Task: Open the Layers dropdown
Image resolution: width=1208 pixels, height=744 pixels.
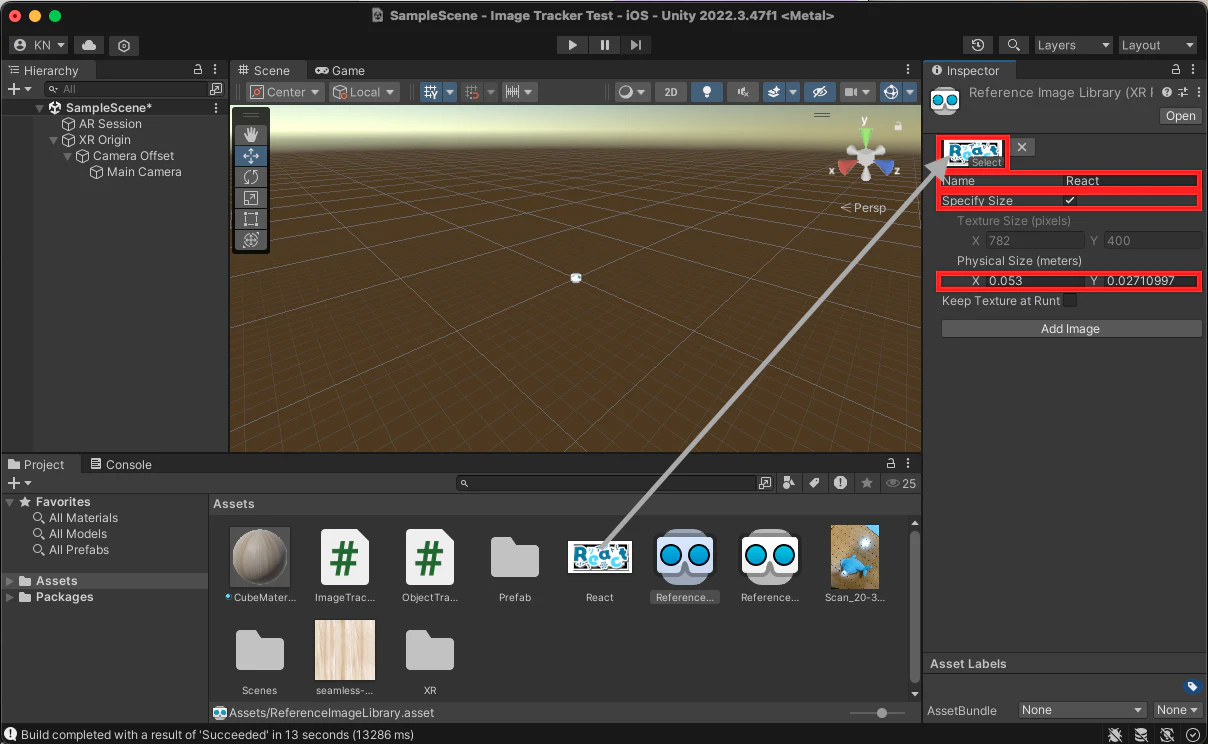Action: 1072,45
